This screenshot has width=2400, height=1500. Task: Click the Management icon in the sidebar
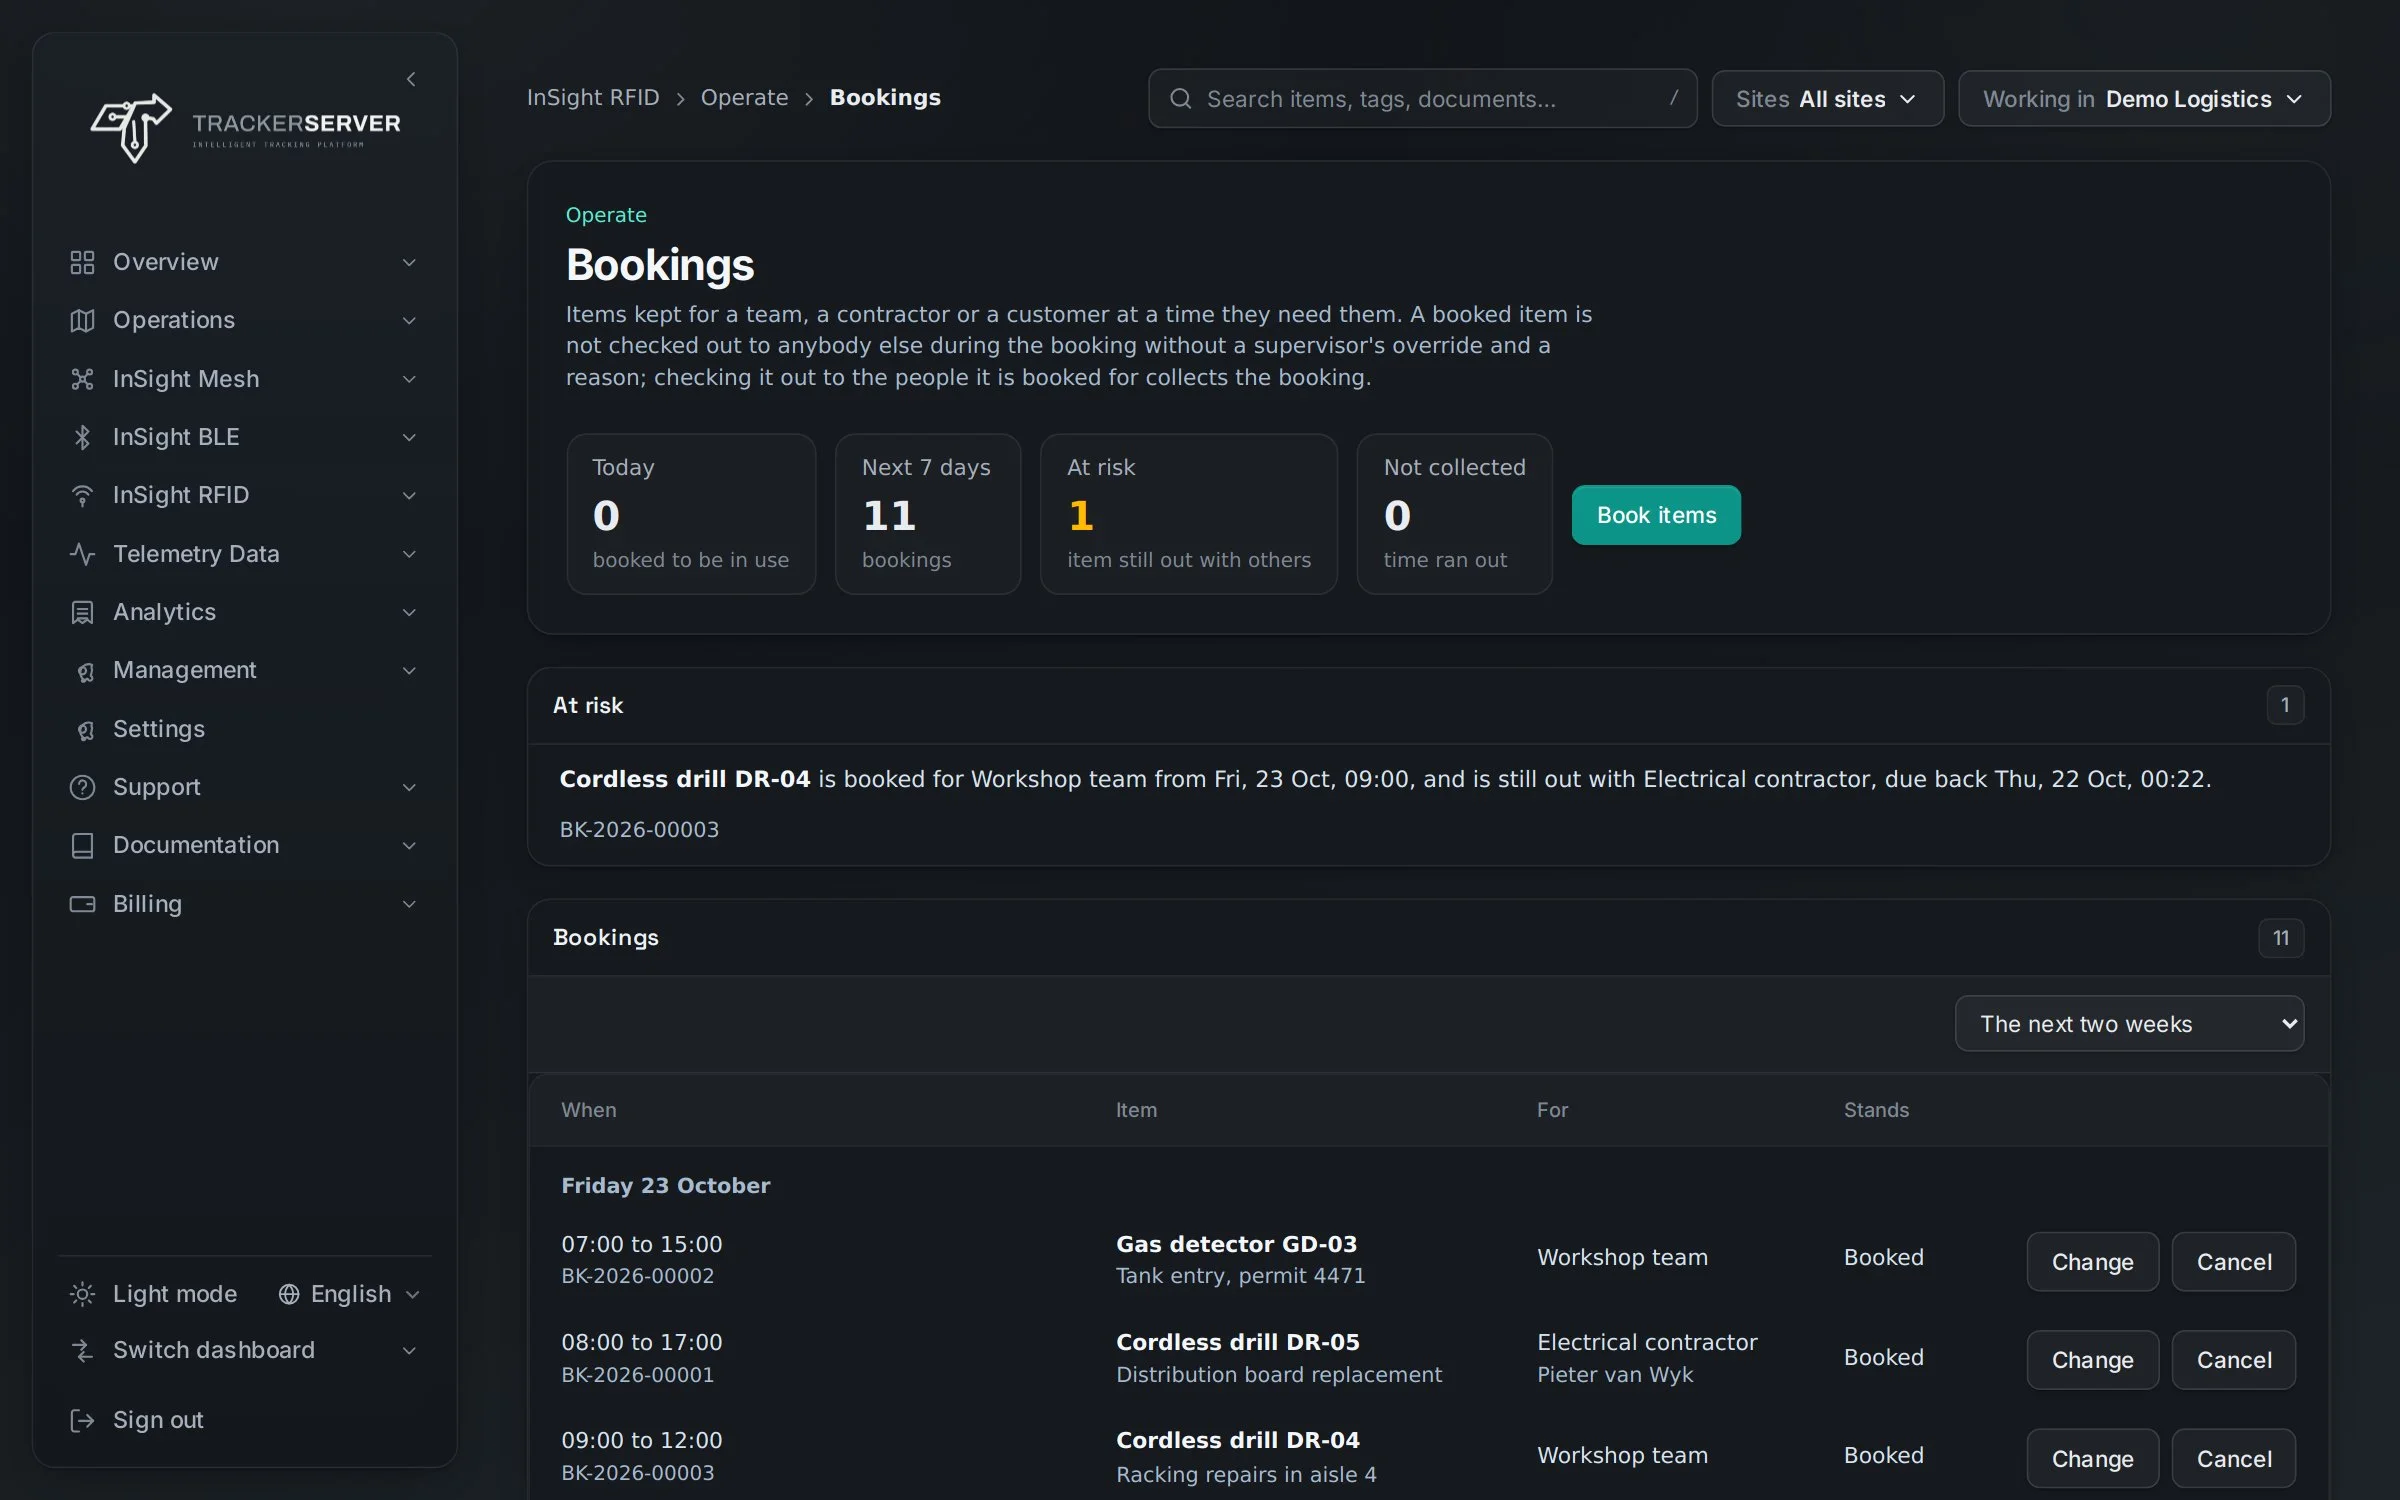tap(85, 671)
